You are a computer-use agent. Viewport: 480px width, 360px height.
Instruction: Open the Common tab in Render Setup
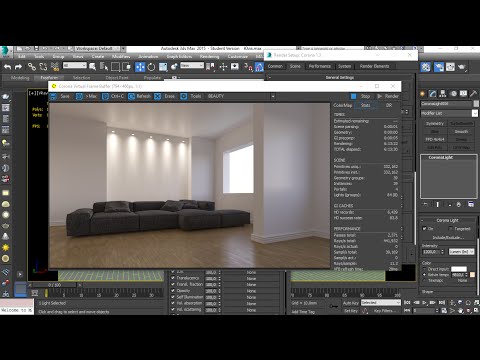(x=275, y=66)
